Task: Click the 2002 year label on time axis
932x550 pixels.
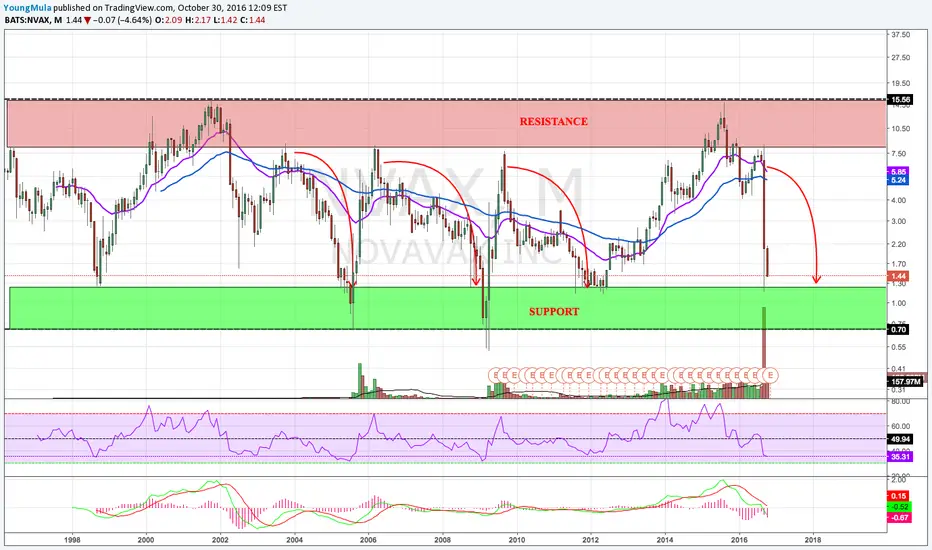Action: click(221, 540)
